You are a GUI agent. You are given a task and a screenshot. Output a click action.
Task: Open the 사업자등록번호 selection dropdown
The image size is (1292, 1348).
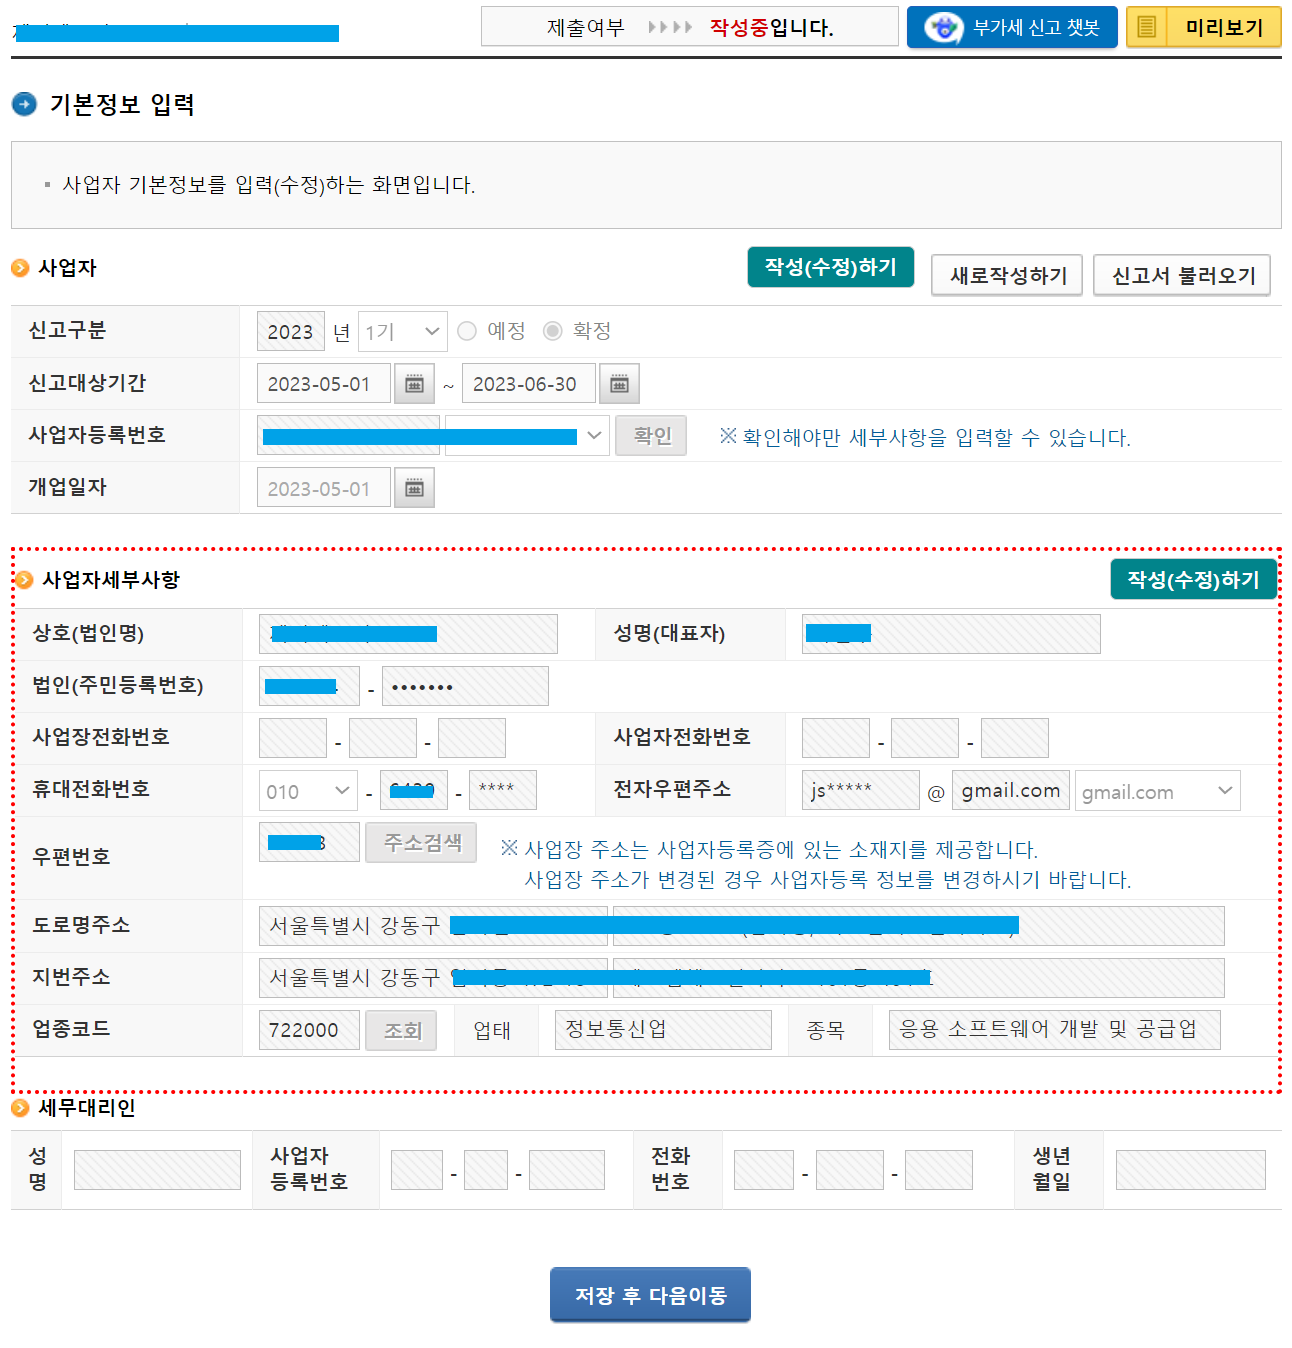[593, 435]
